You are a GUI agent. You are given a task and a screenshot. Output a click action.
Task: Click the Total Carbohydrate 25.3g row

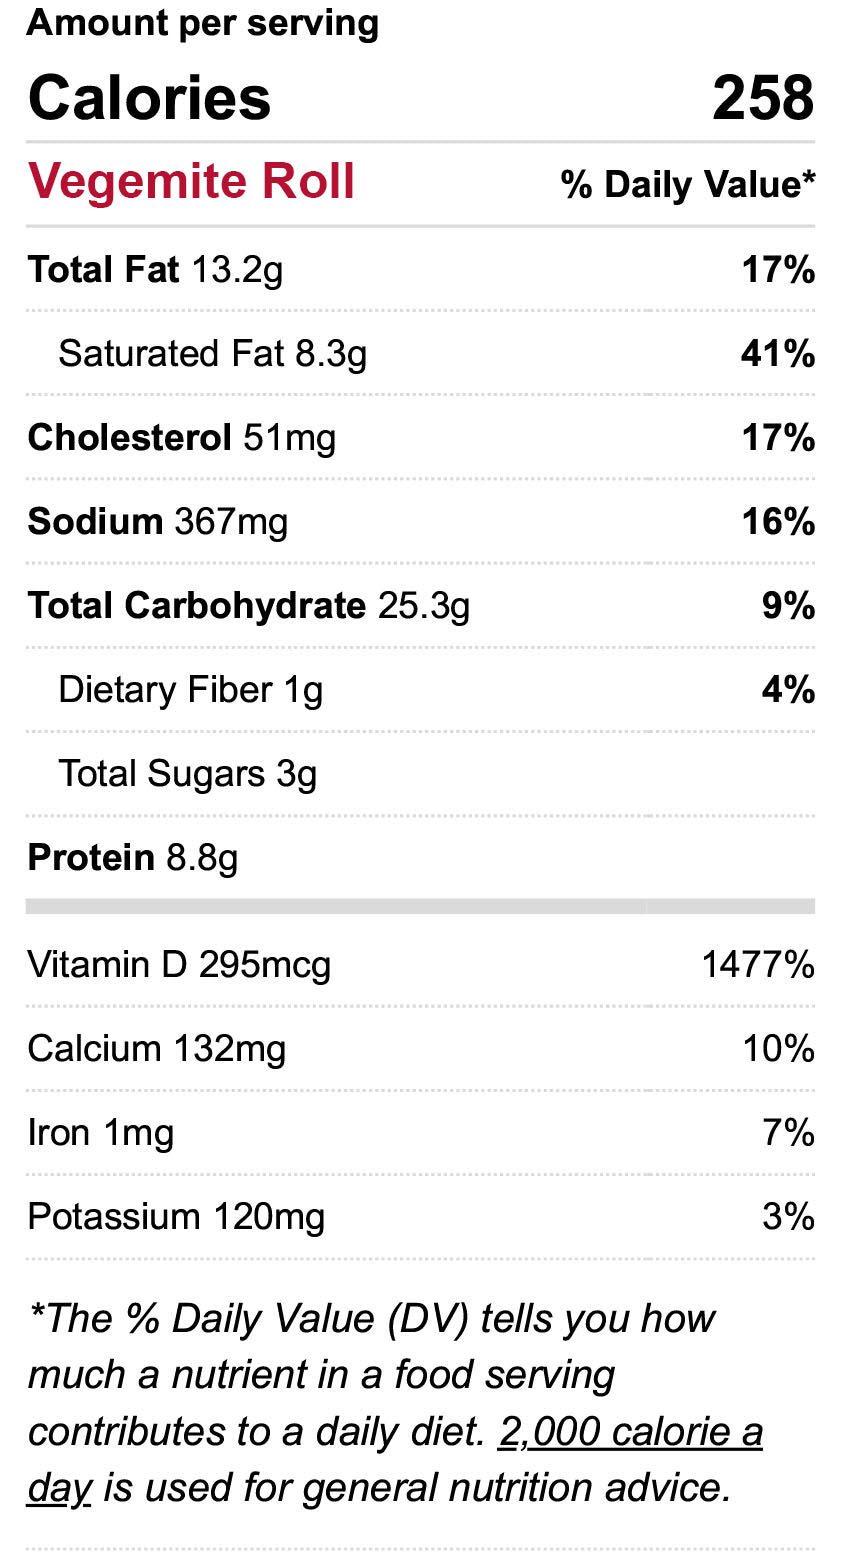point(248,606)
